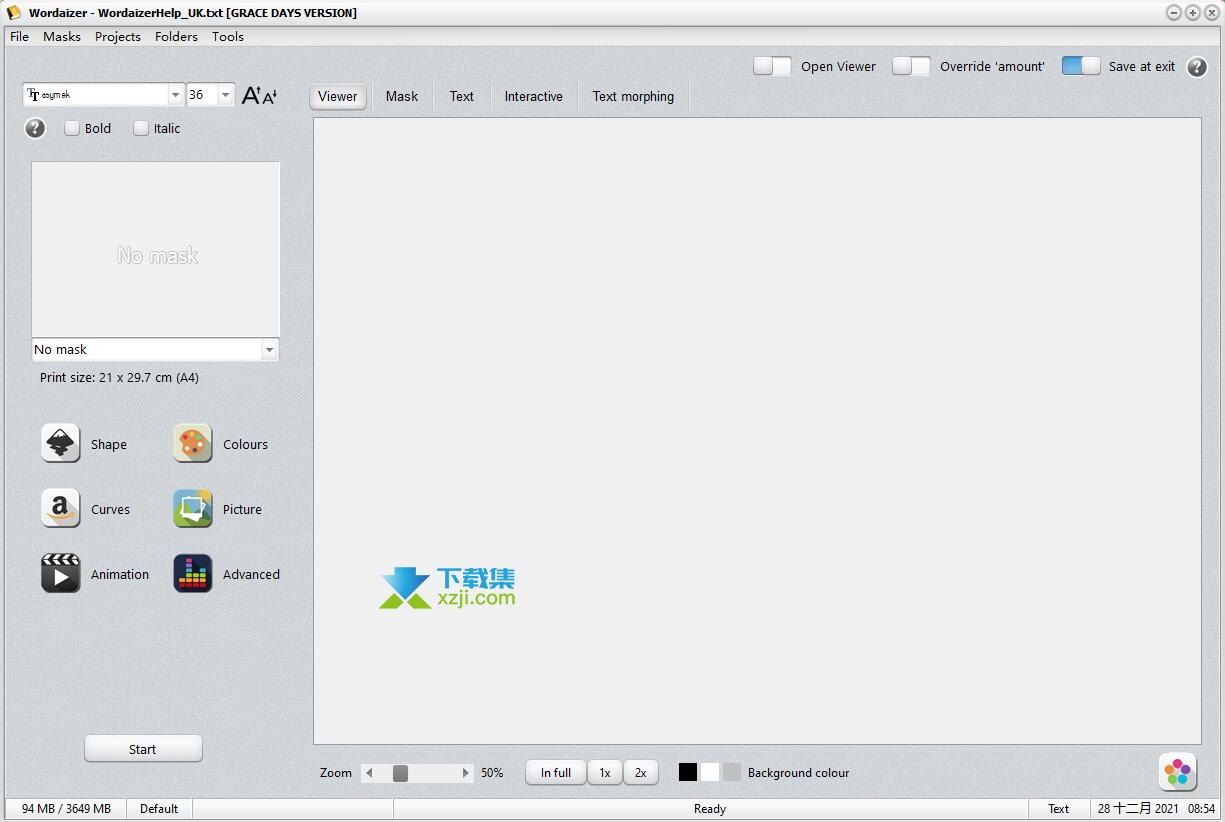The height and width of the screenshot is (822, 1225).
Task: Click the zoom slider left arrow
Action: point(369,772)
